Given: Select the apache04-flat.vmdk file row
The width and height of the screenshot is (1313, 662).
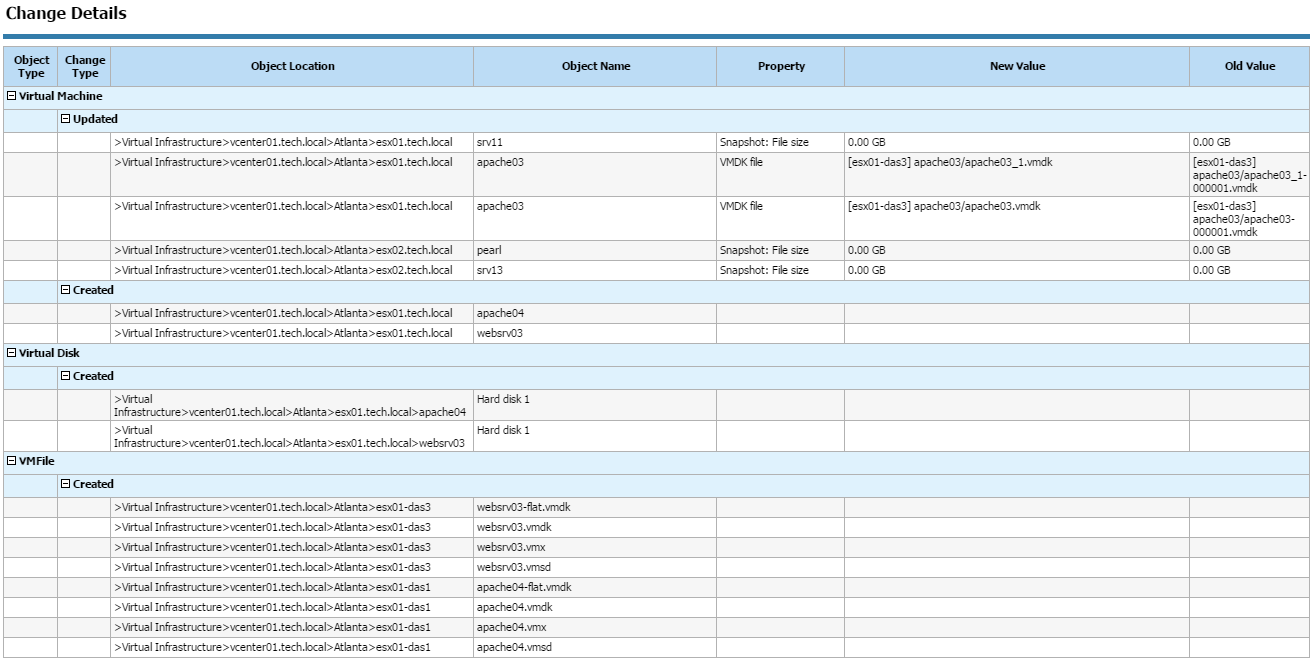Looking at the screenshot, I should pos(657,588).
